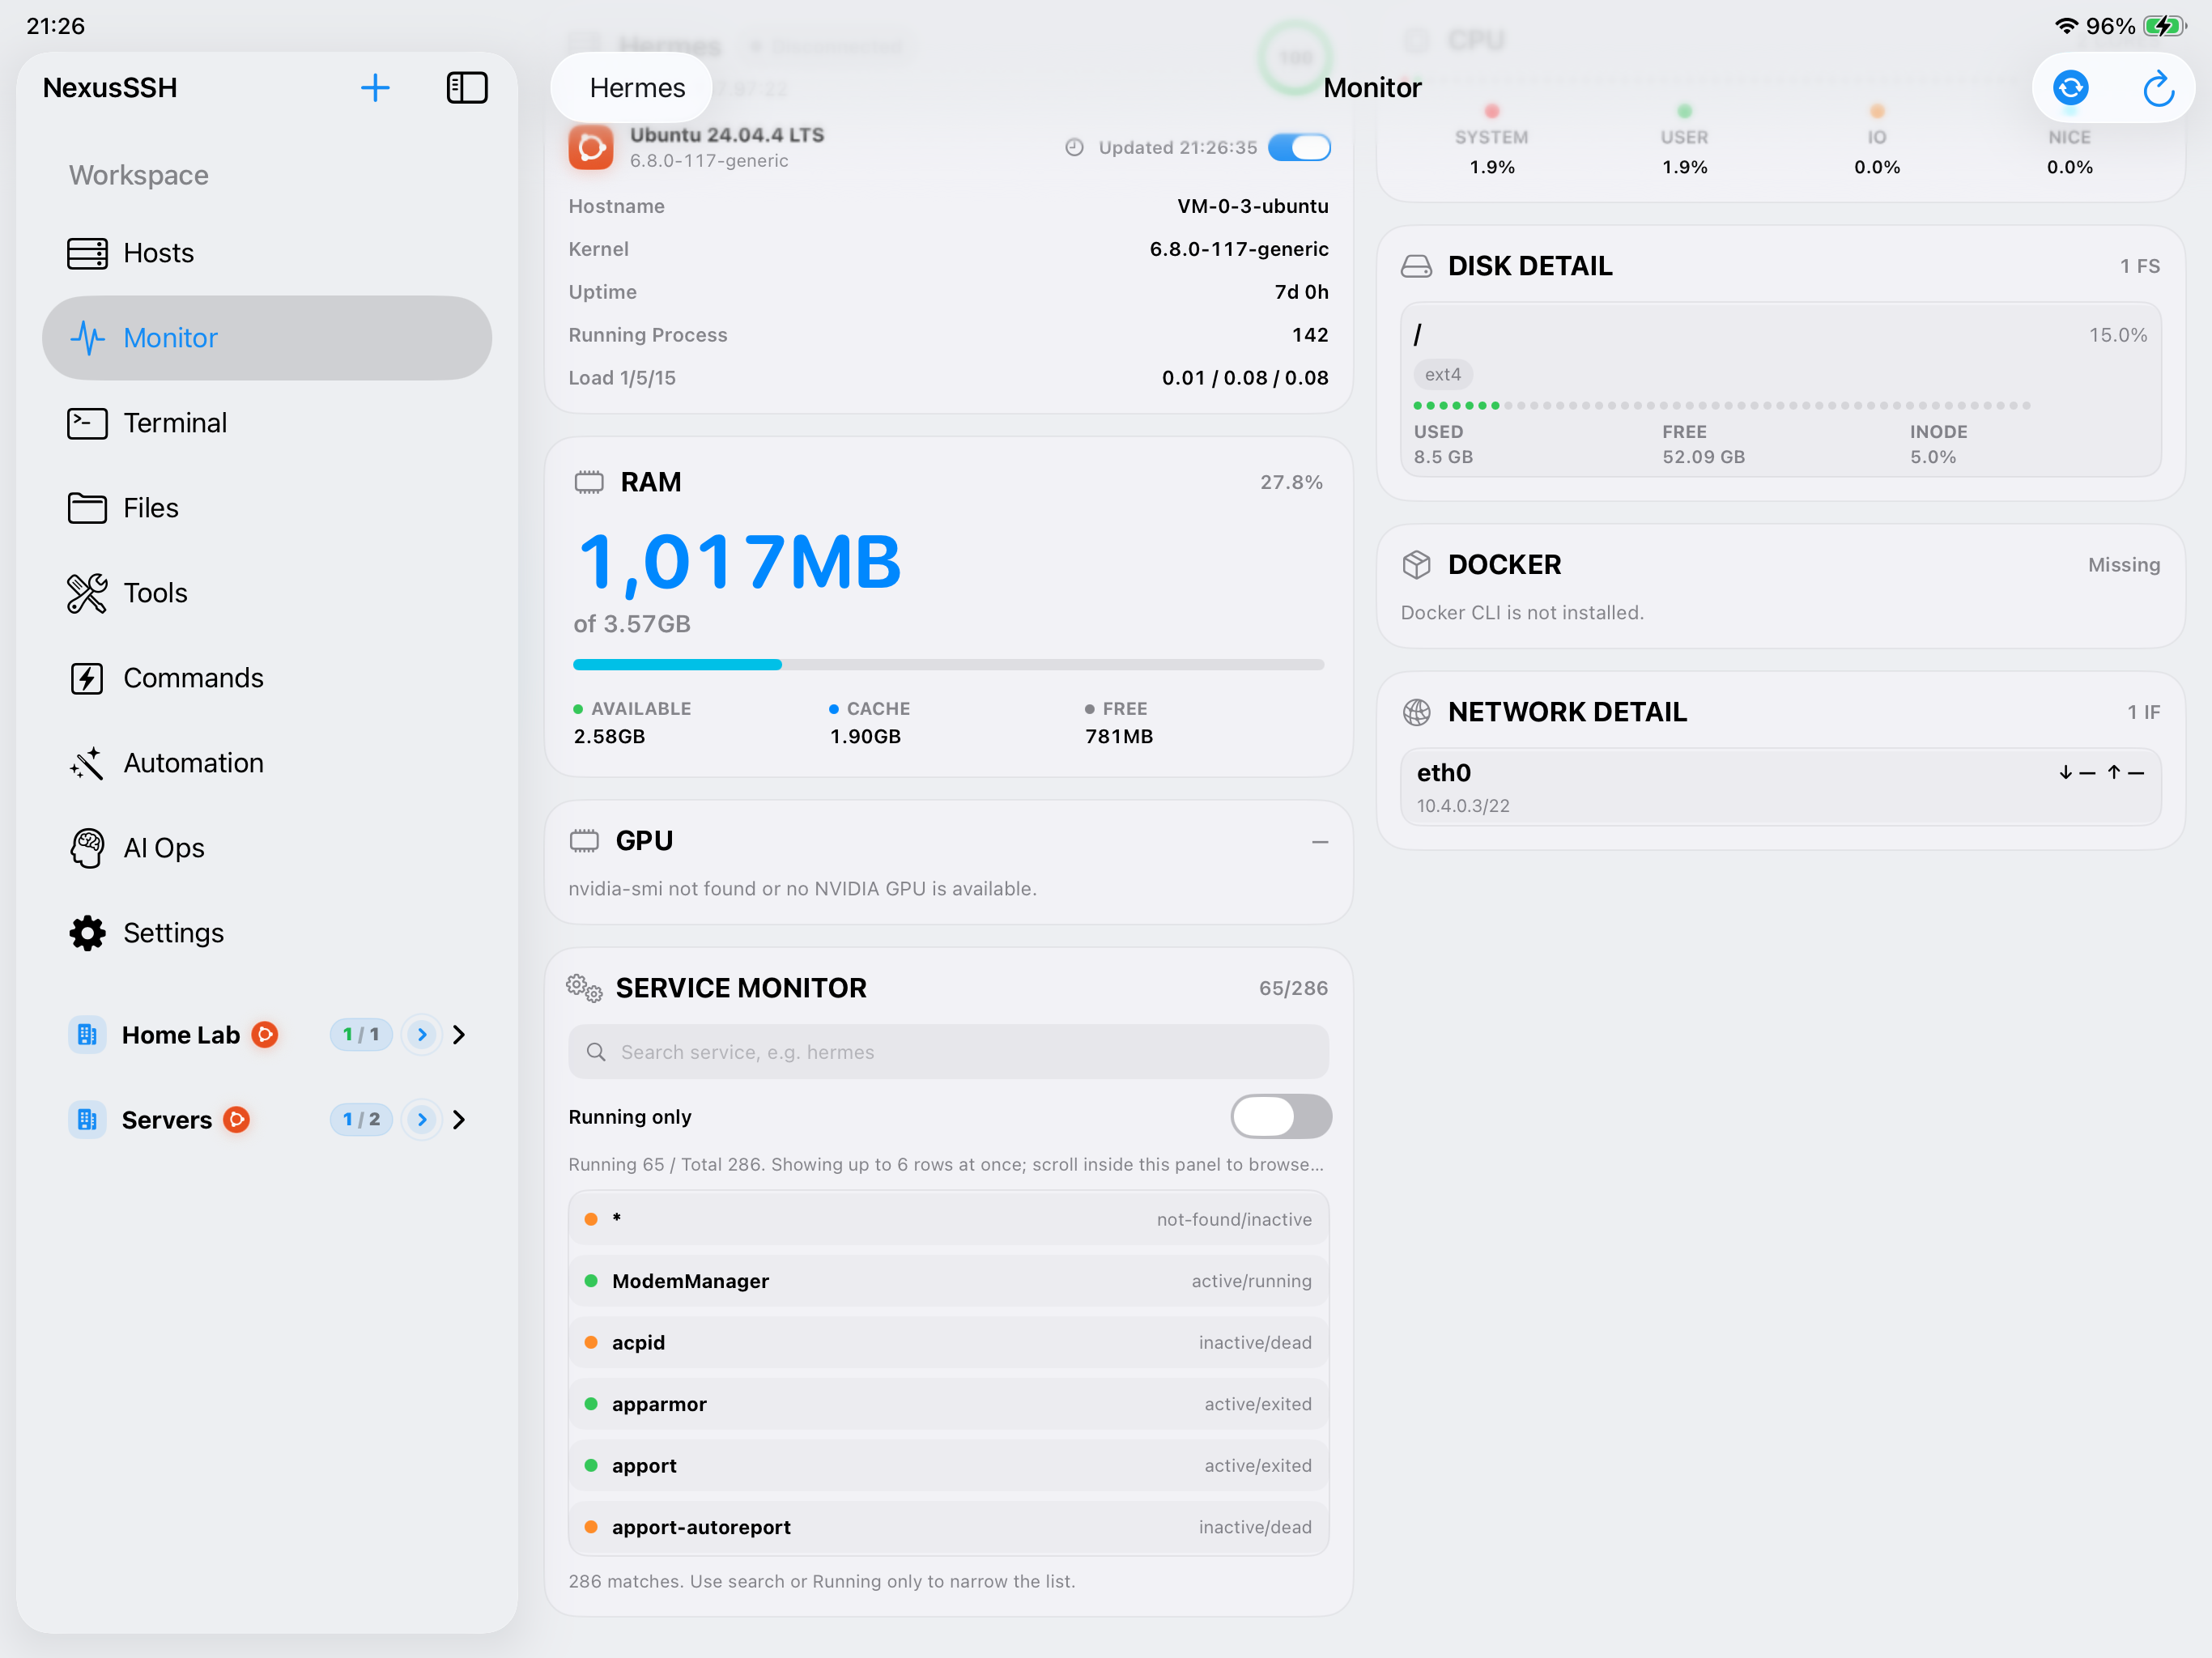Open Tools from the sidebar
Viewport: 2212px width, 1658px height.
pos(267,593)
